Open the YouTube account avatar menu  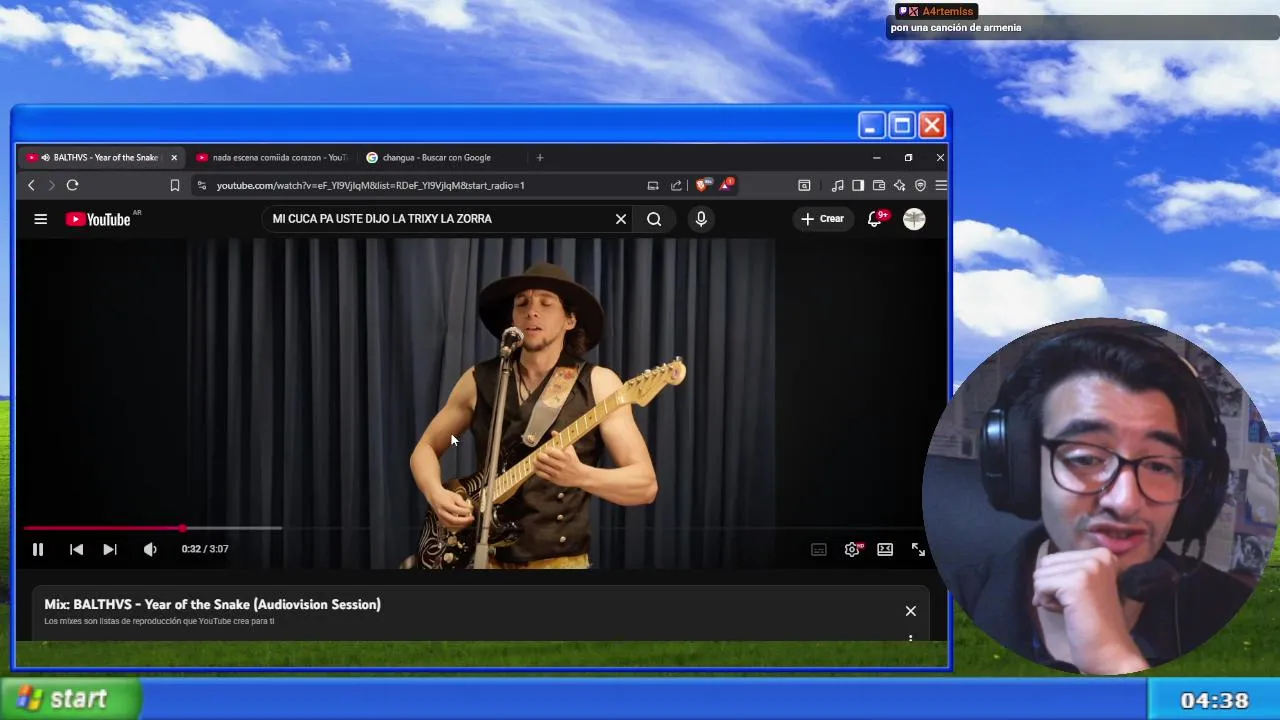[914, 219]
